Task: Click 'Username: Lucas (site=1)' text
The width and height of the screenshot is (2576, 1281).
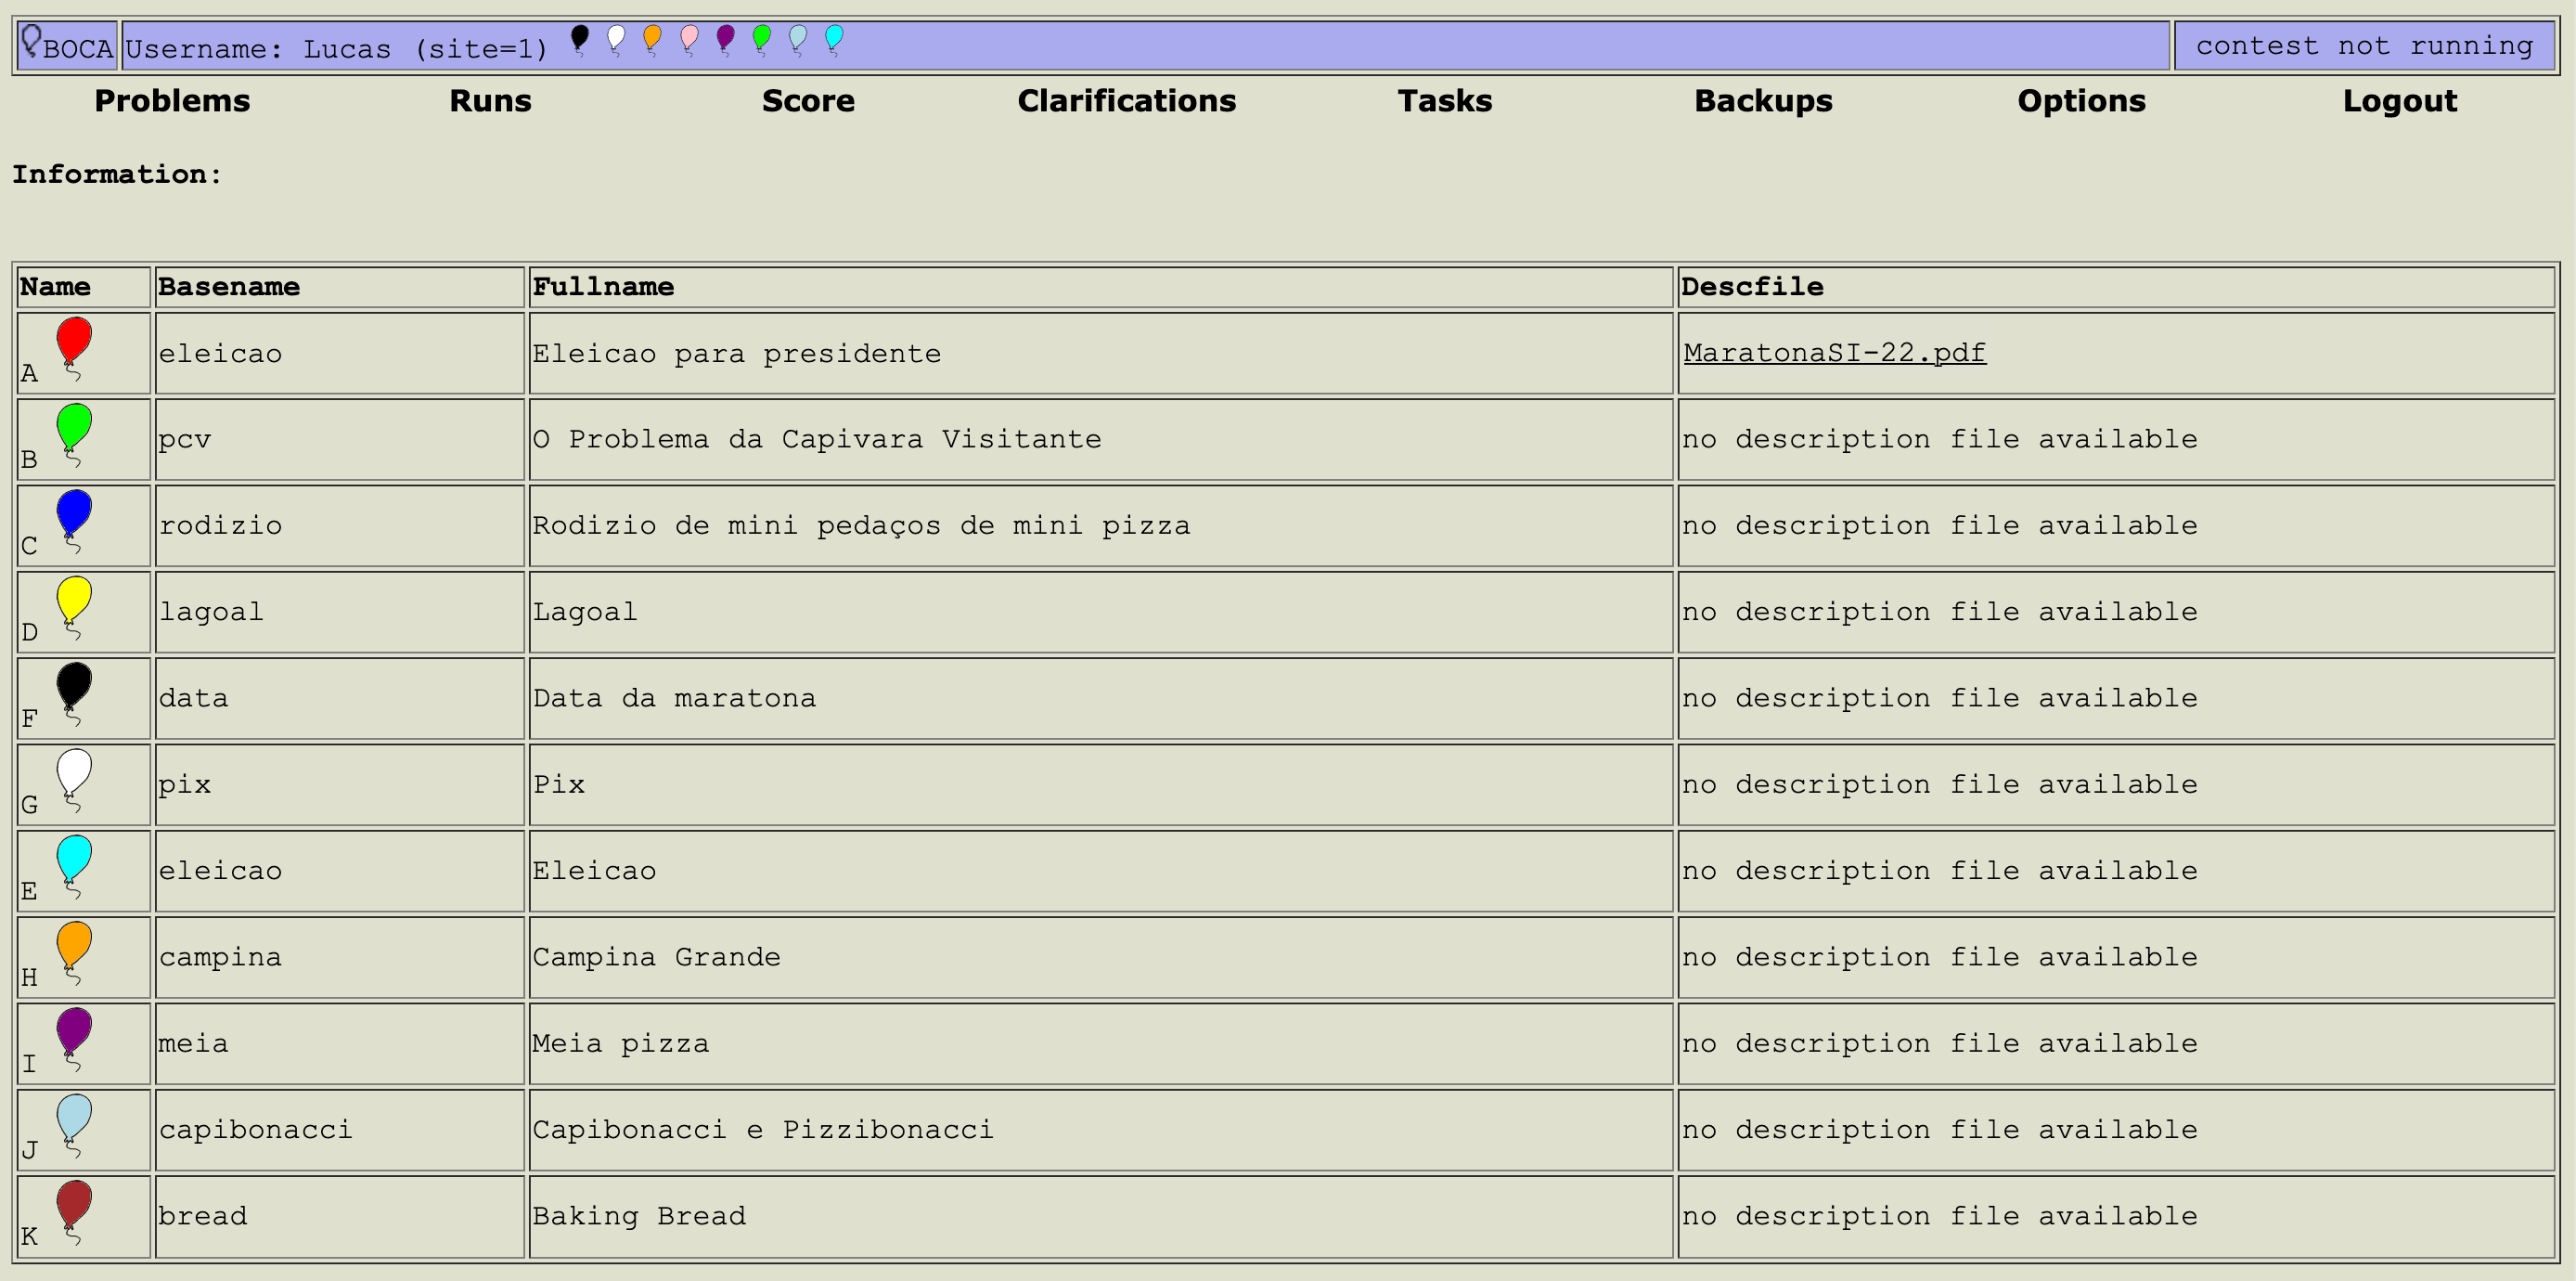Action: (x=337, y=49)
